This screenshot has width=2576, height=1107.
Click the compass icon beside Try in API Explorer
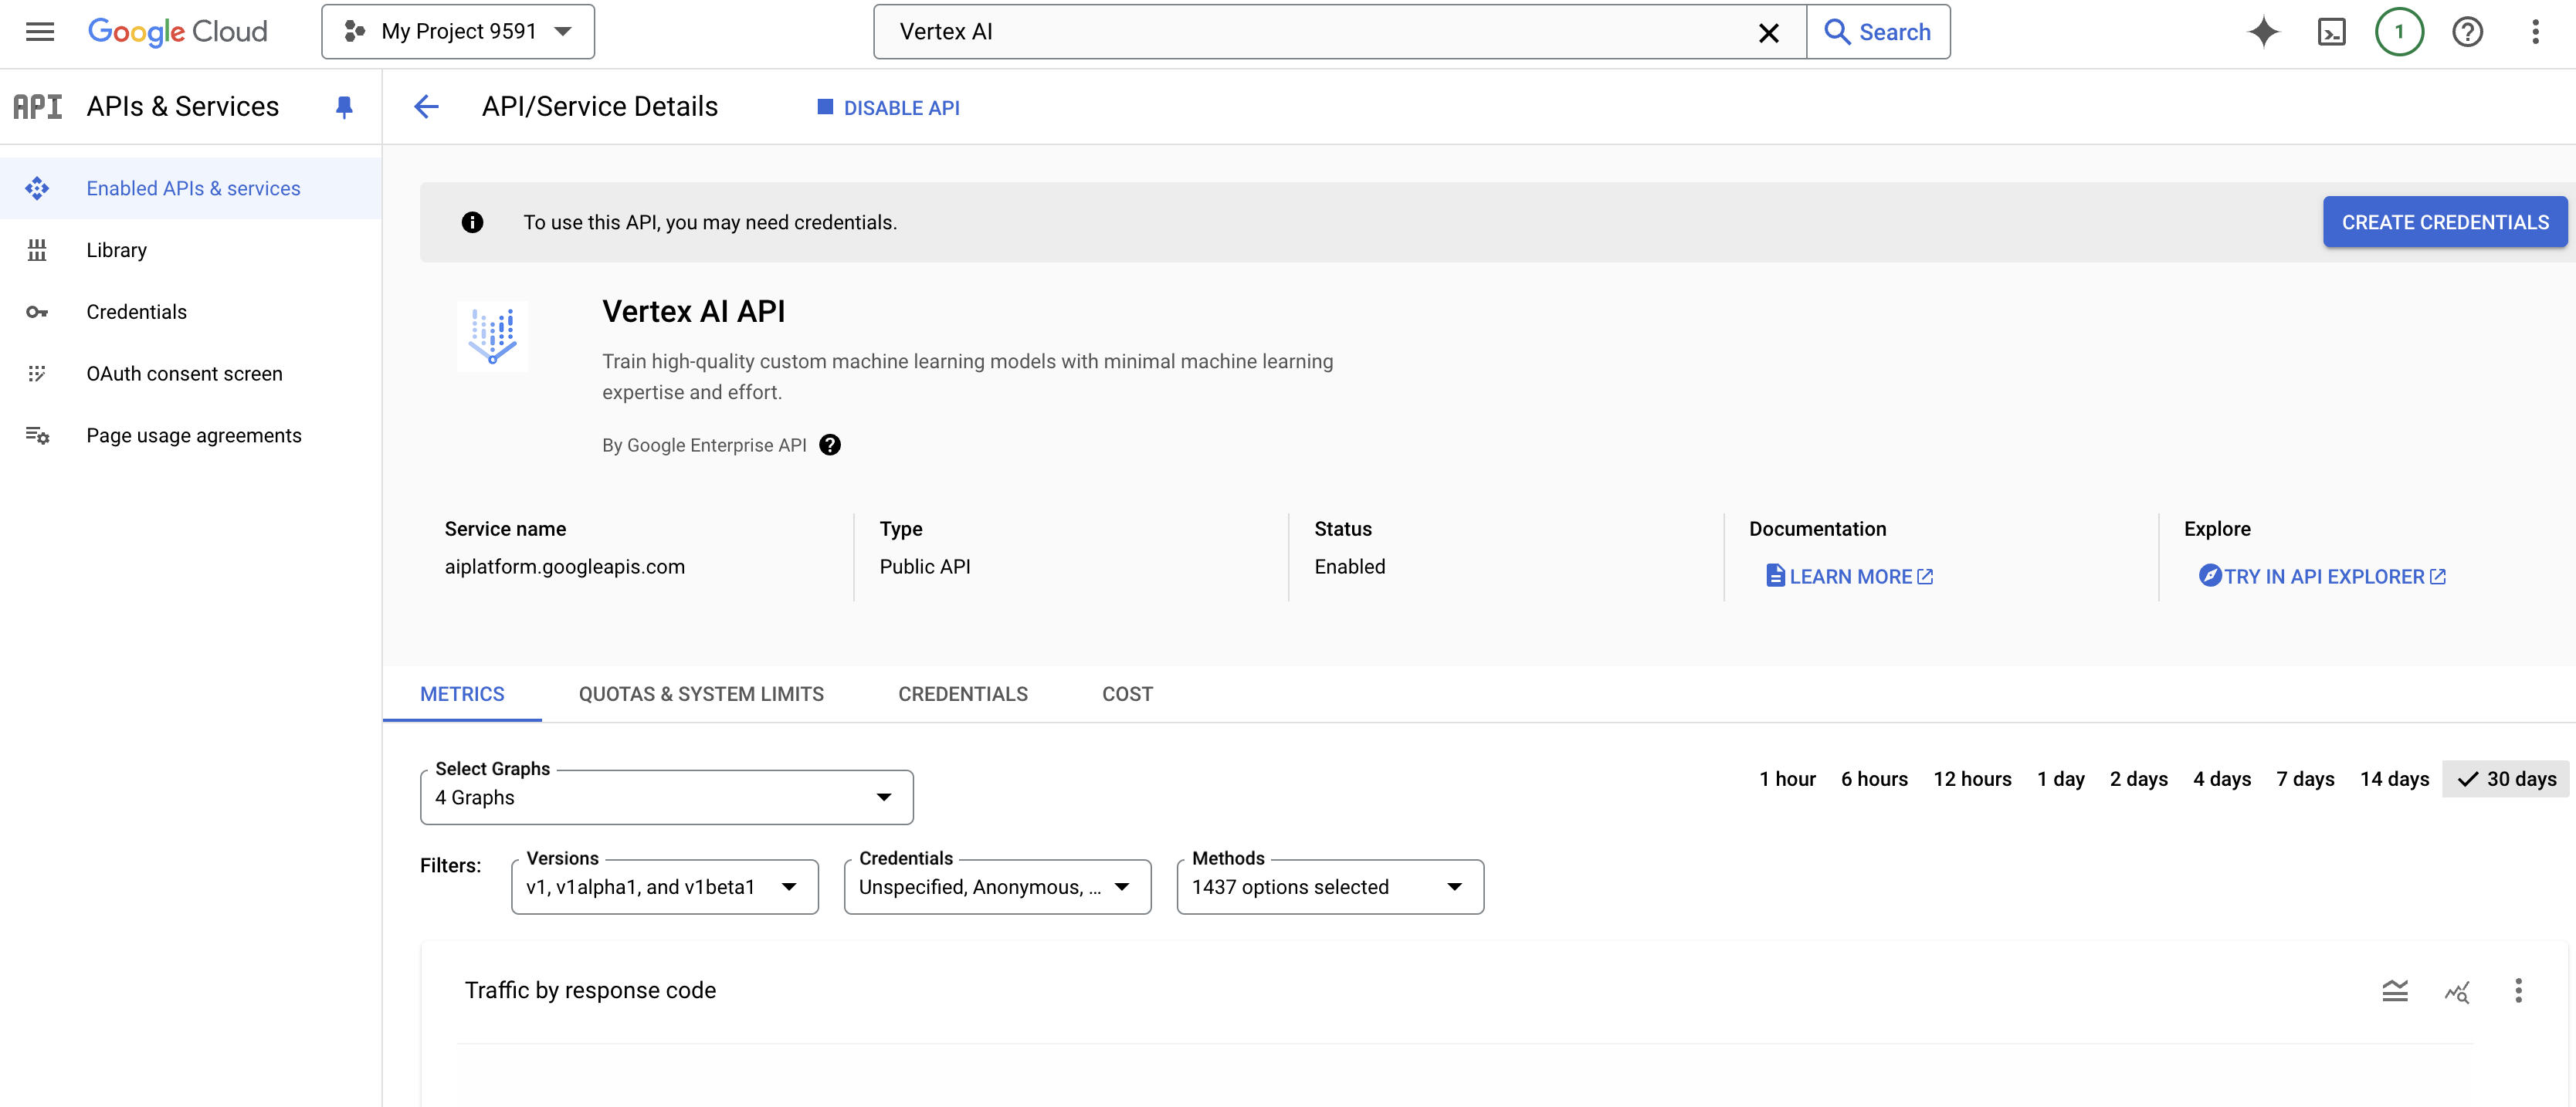(x=2210, y=576)
